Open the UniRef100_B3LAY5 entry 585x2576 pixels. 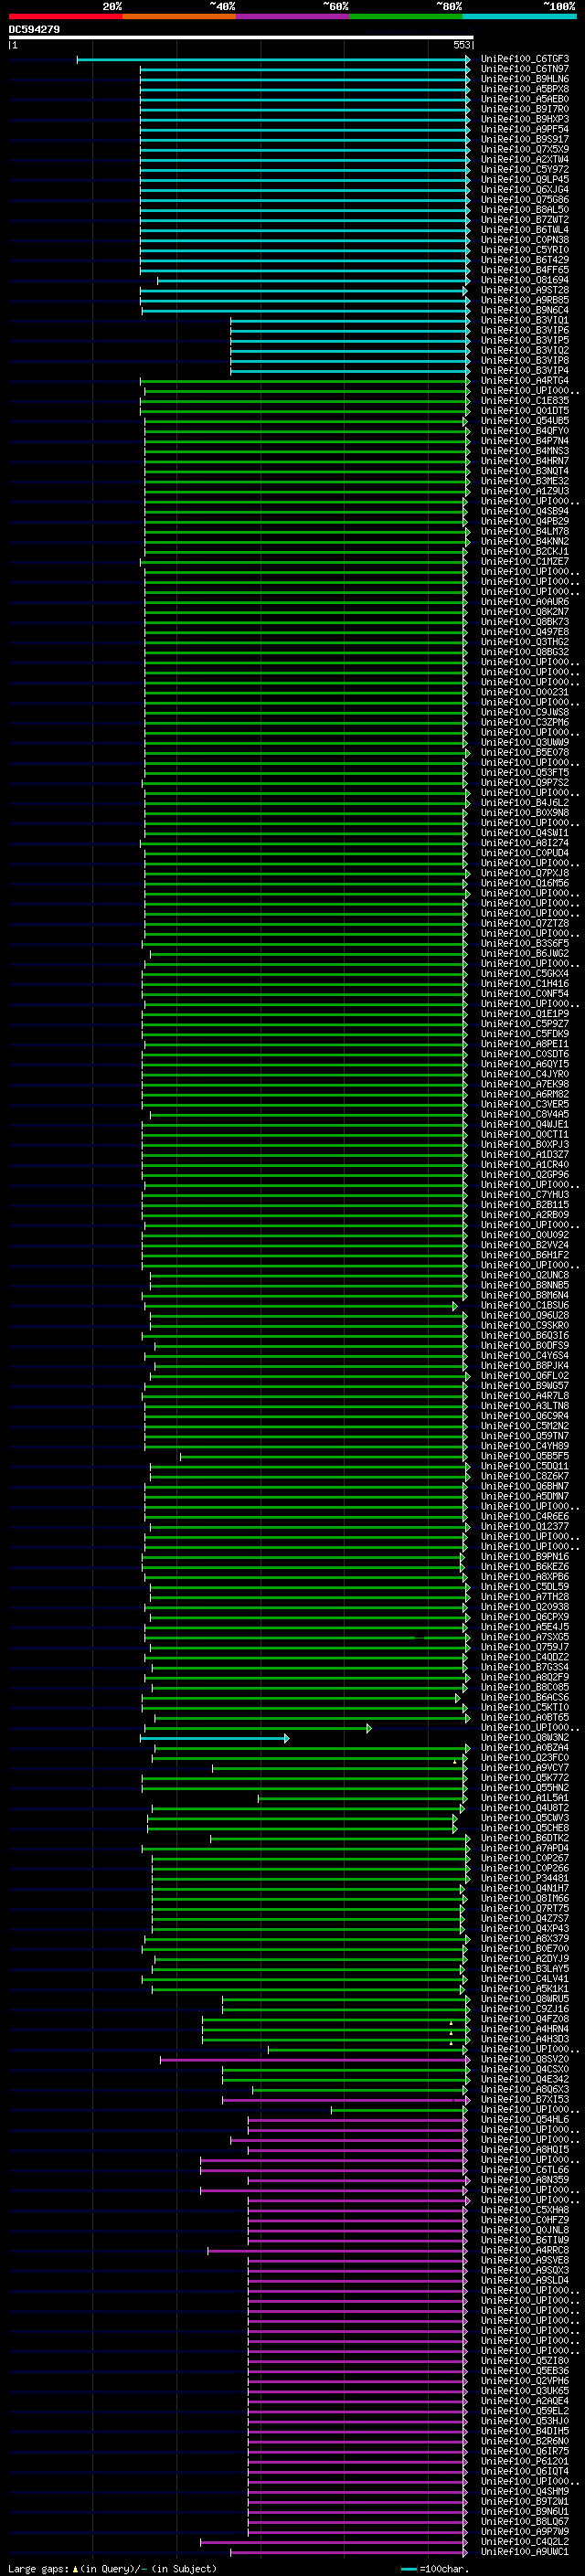524,1968
